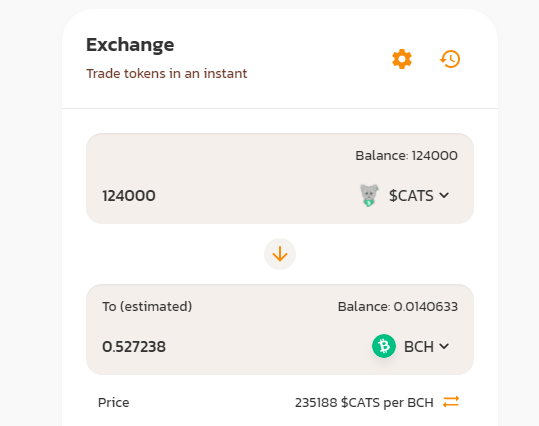
Task: Click the Price label
Action: pyautogui.click(x=113, y=402)
